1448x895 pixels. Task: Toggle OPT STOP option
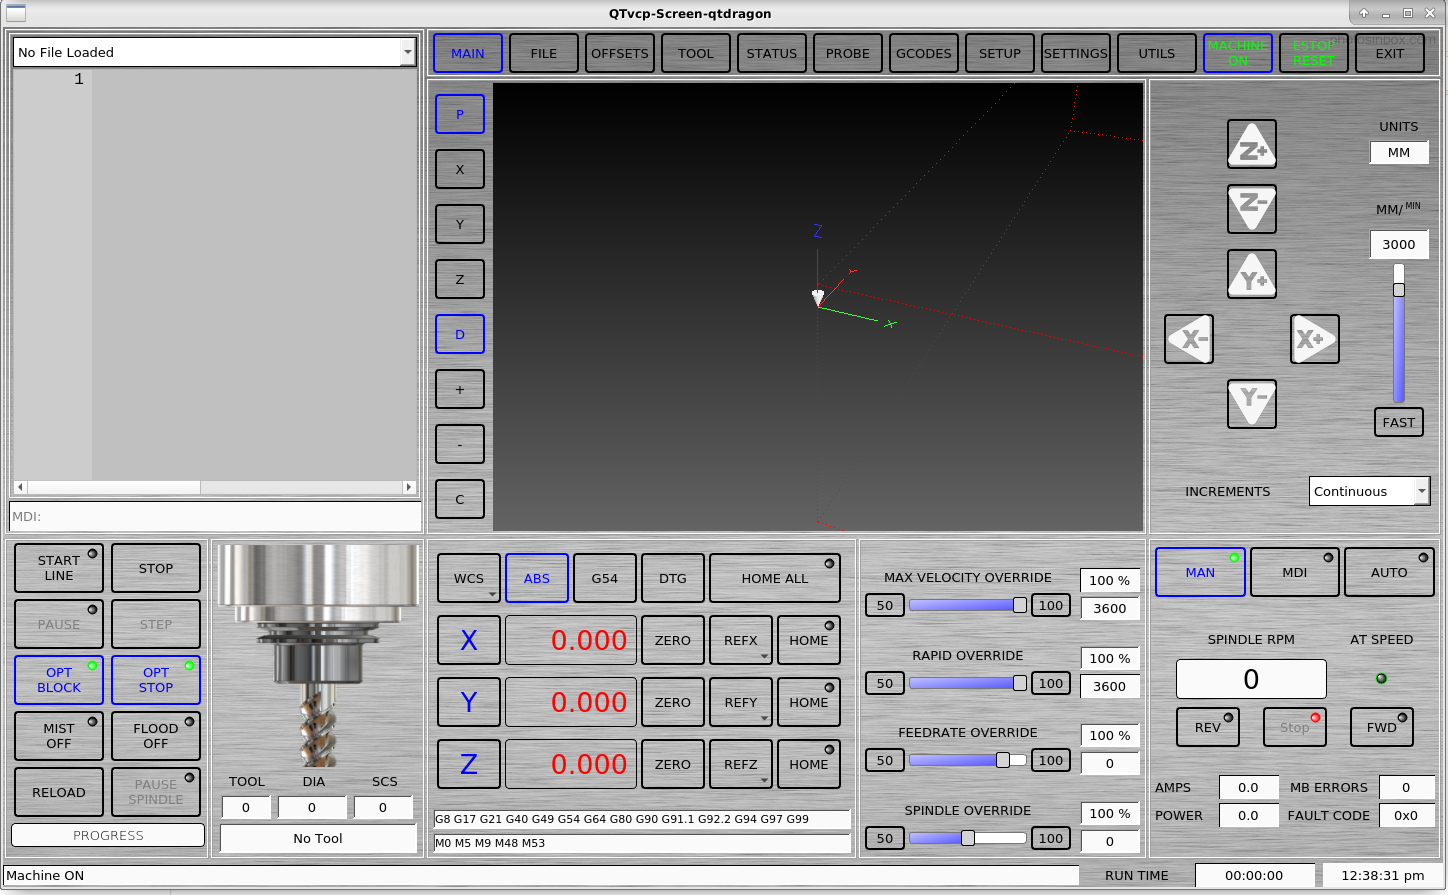click(x=156, y=680)
